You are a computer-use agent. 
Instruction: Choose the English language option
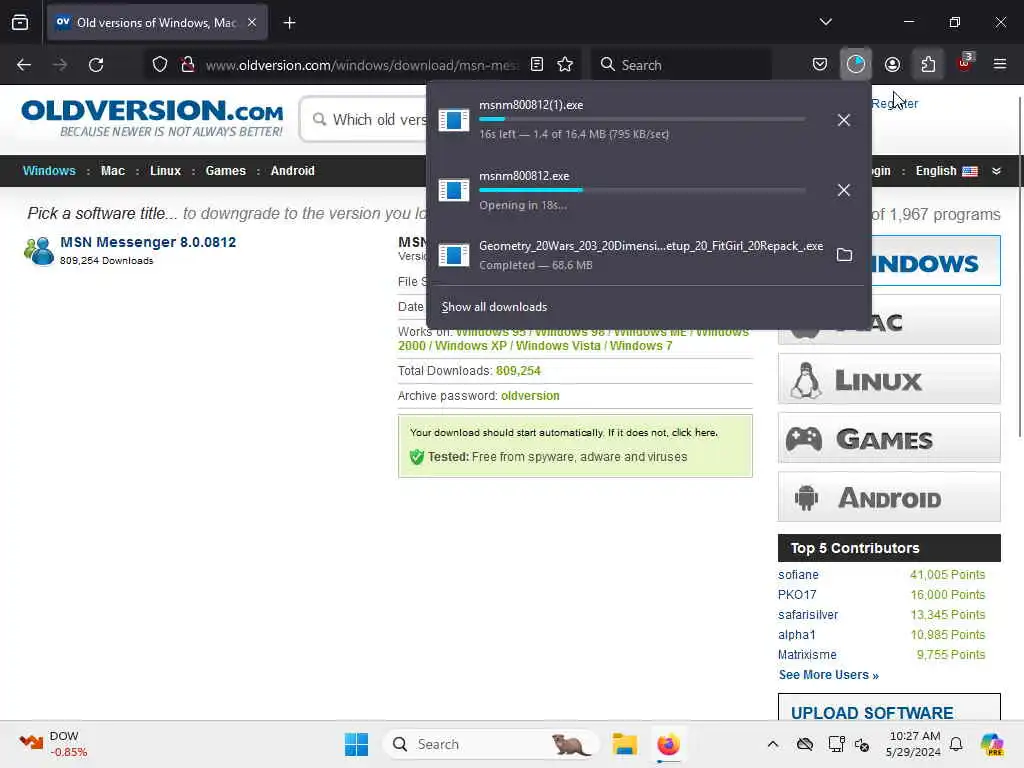(x=946, y=171)
